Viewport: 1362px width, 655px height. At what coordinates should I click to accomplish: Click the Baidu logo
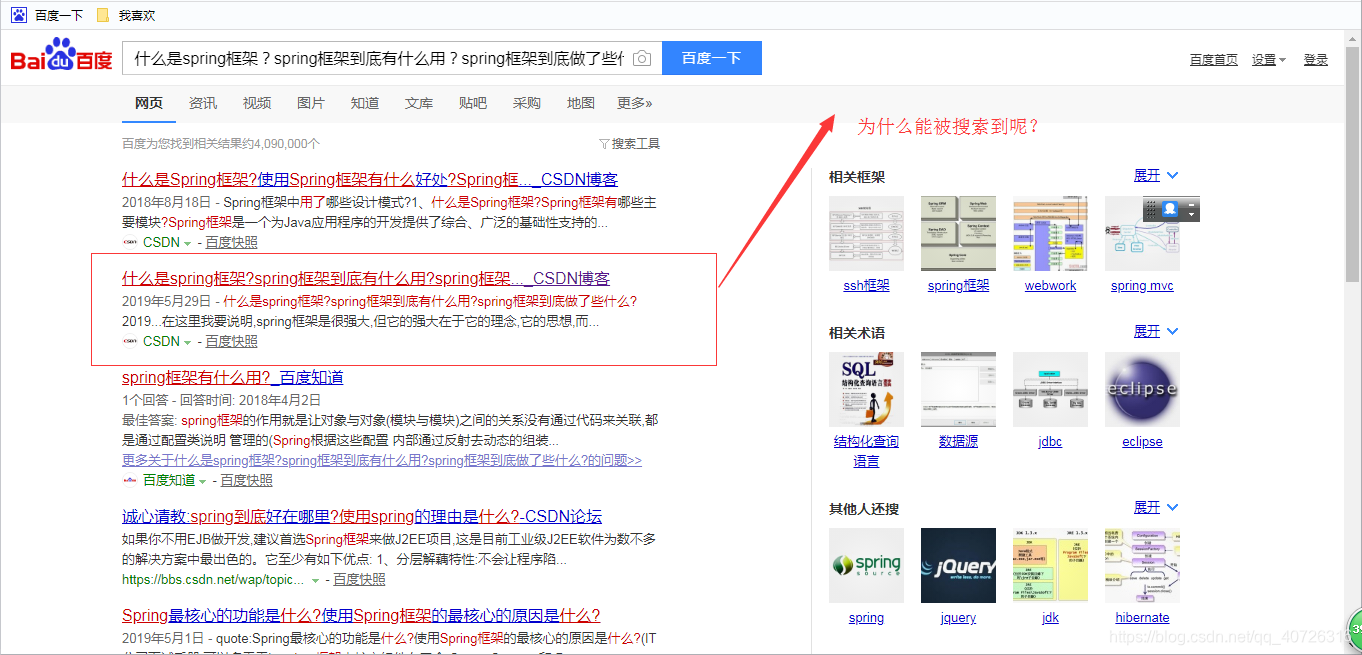[x=61, y=57]
